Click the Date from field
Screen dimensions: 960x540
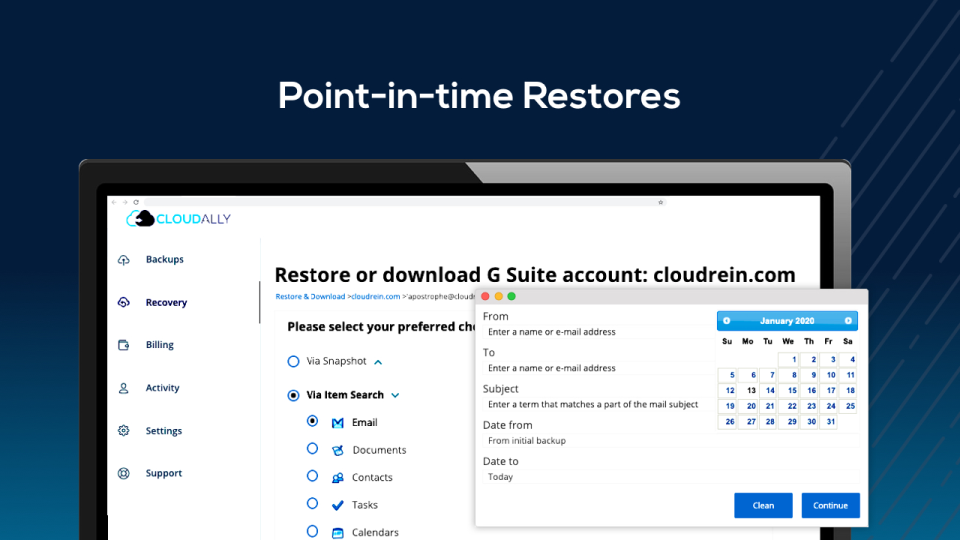[670, 441]
